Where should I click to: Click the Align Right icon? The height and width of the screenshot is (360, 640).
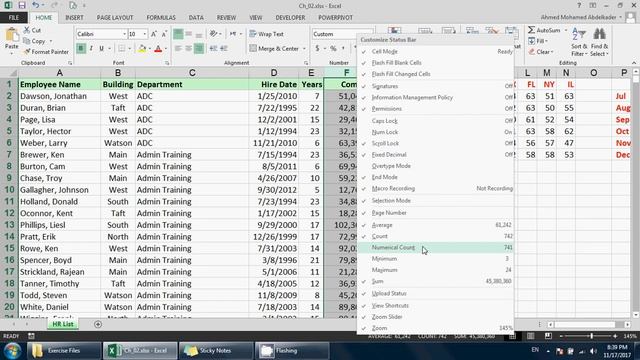pos(199,49)
